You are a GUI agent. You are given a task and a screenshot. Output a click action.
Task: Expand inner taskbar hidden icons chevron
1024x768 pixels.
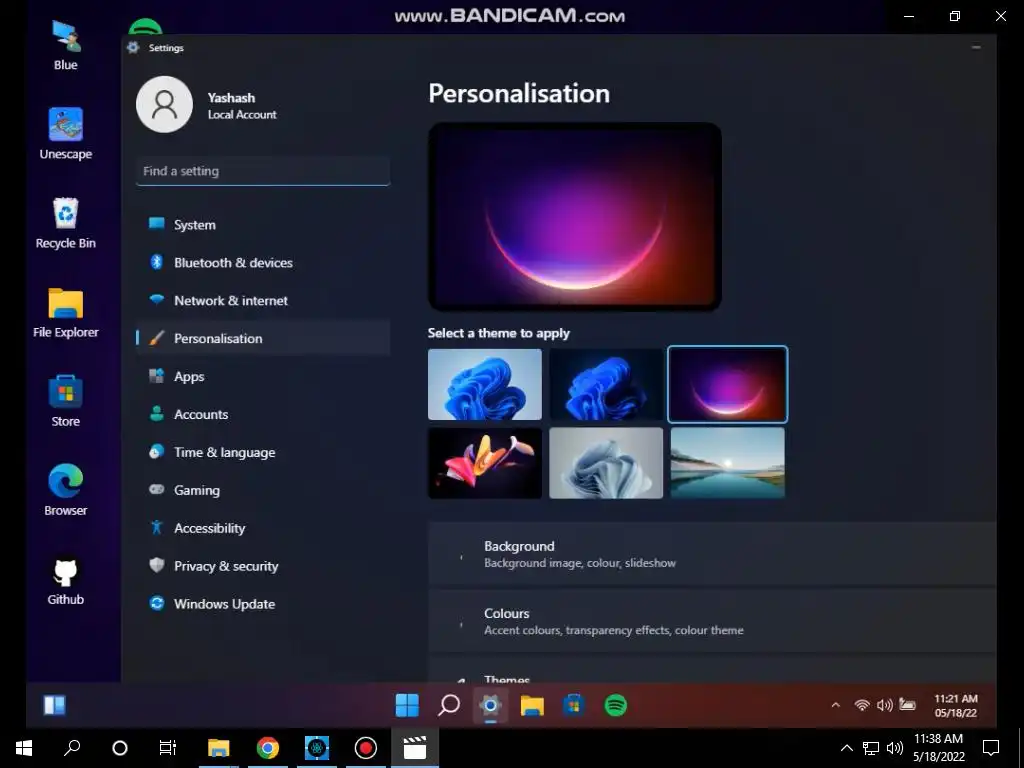coord(835,705)
